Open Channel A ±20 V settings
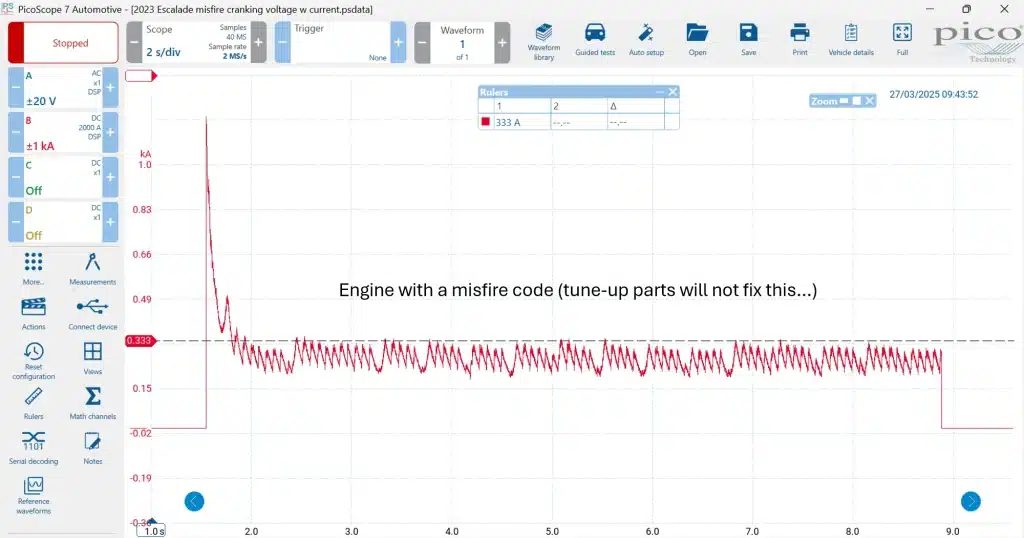1024x538 pixels. [63, 87]
